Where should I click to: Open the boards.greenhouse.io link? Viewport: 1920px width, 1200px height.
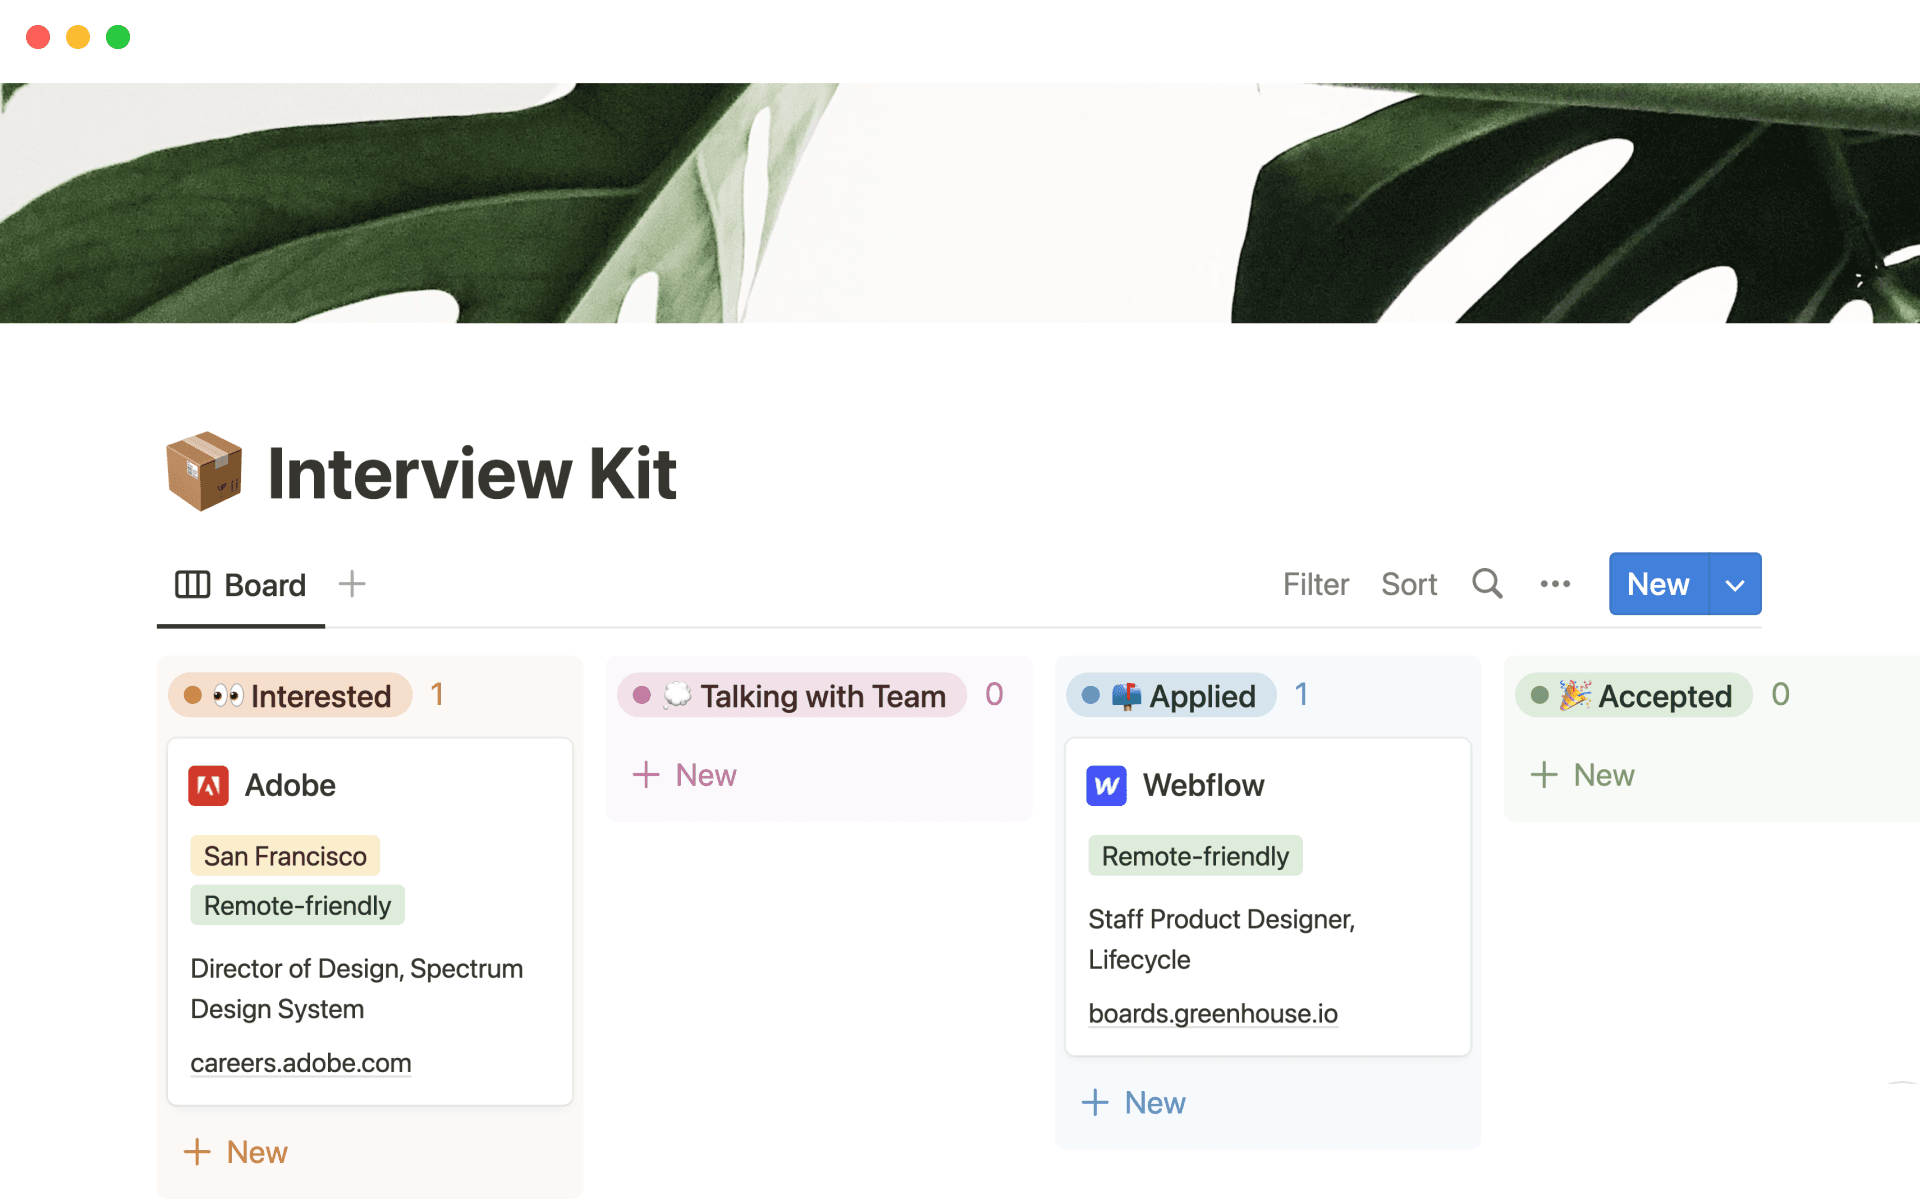(x=1212, y=1013)
